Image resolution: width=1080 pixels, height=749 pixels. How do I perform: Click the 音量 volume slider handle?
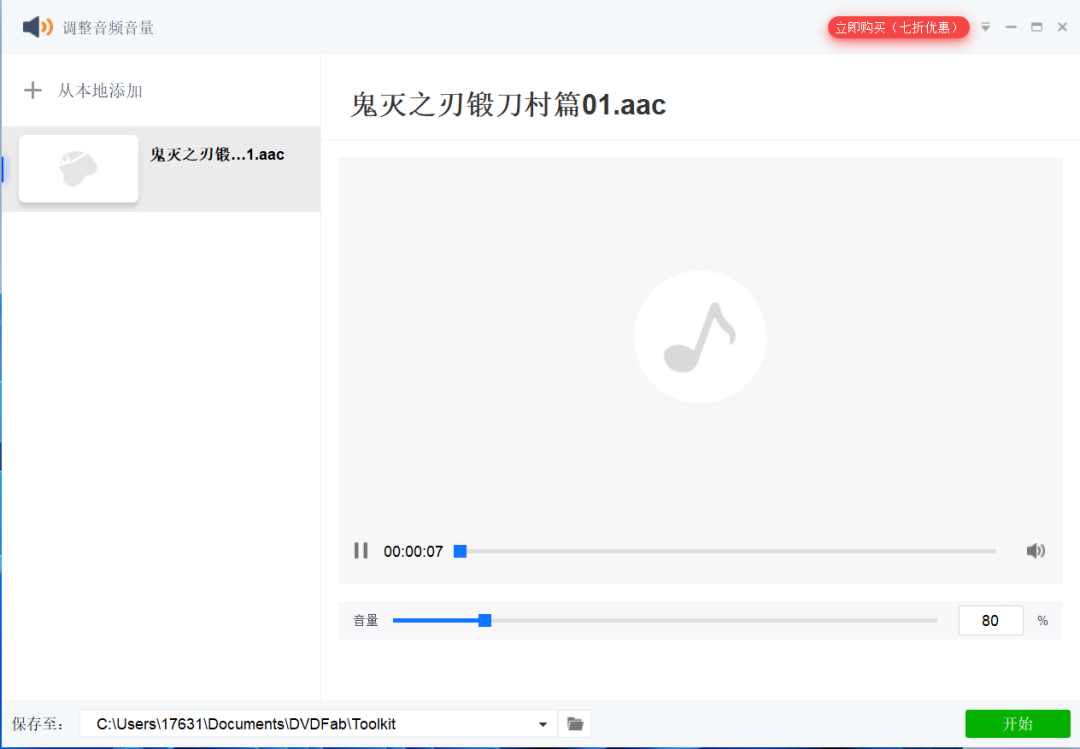click(485, 620)
